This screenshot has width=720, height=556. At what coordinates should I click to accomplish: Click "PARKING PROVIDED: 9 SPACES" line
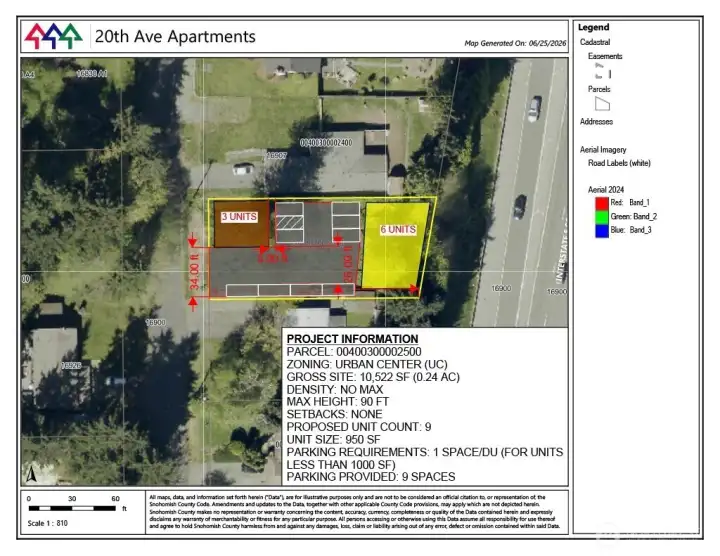click(x=371, y=477)
